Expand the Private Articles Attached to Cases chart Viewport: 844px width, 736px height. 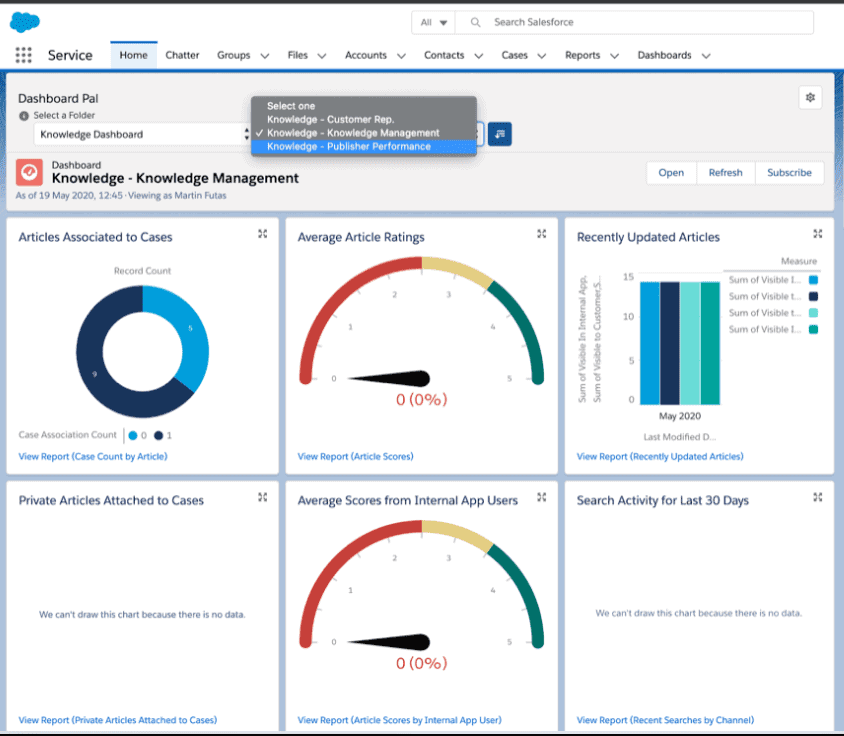click(x=262, y=497)
